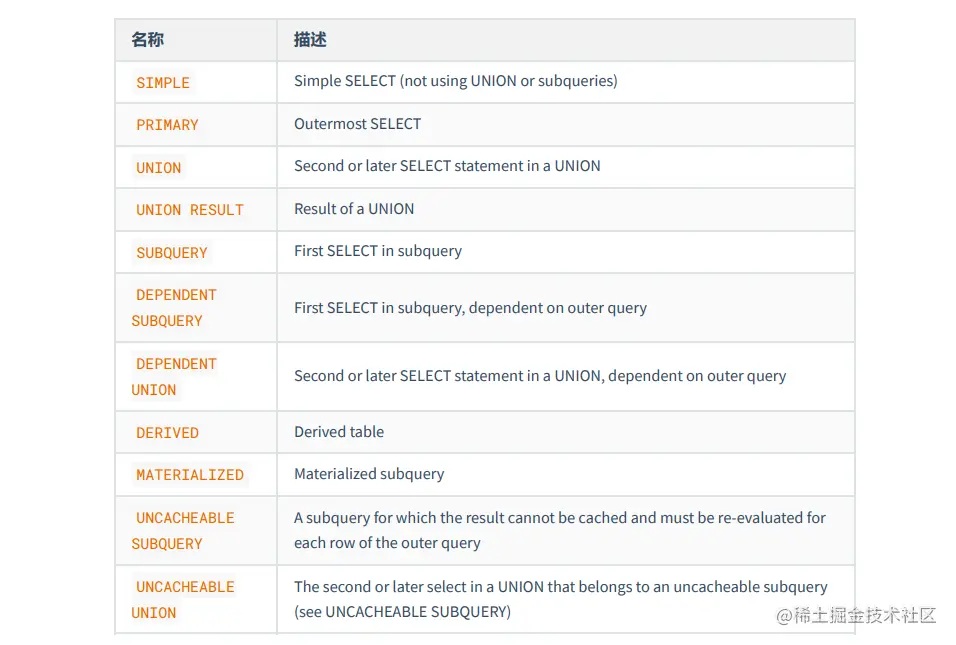Click the DEPENDENT UNION code label
This screenshot has width=956, height=645.
tap(175, 377)
